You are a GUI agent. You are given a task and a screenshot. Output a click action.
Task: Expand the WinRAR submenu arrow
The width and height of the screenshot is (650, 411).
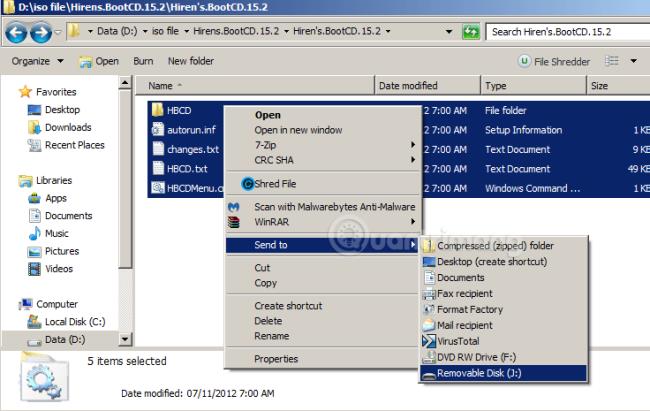coord(414,221)
